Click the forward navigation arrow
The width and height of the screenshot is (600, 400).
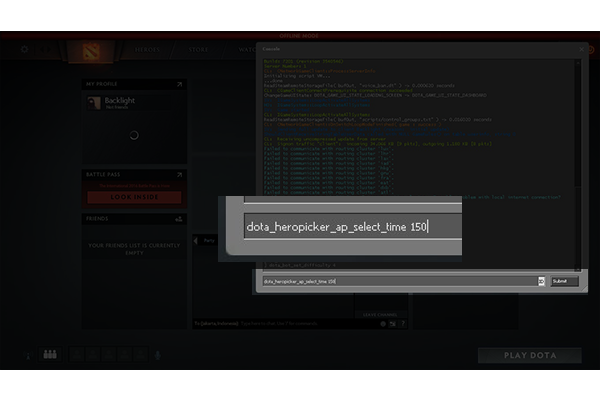coord(49,49)
